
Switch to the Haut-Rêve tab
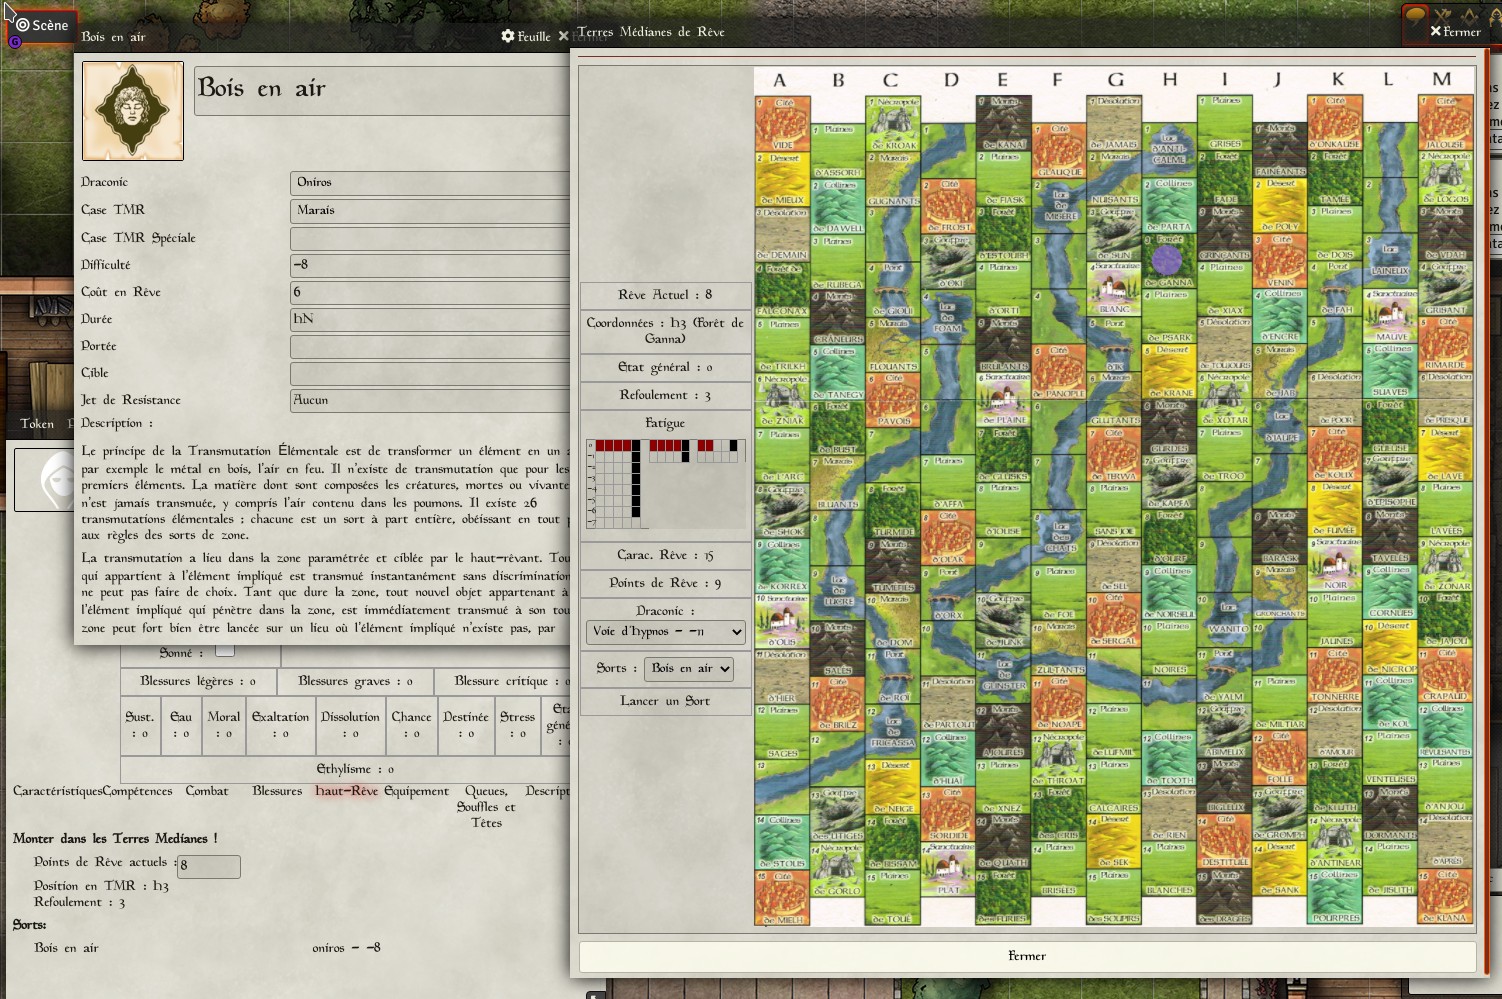346,791
